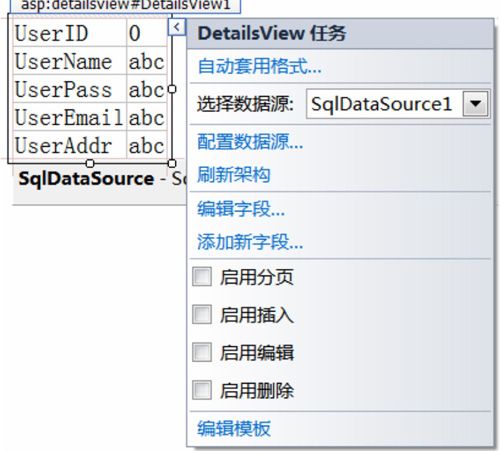Open the SqlDataSource1 dropdown arrow

(475, 104)
